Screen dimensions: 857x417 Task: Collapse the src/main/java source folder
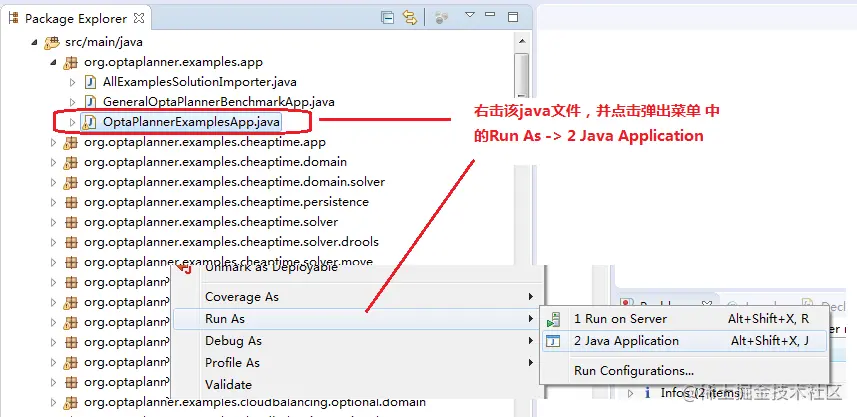(x=34, y=42)
